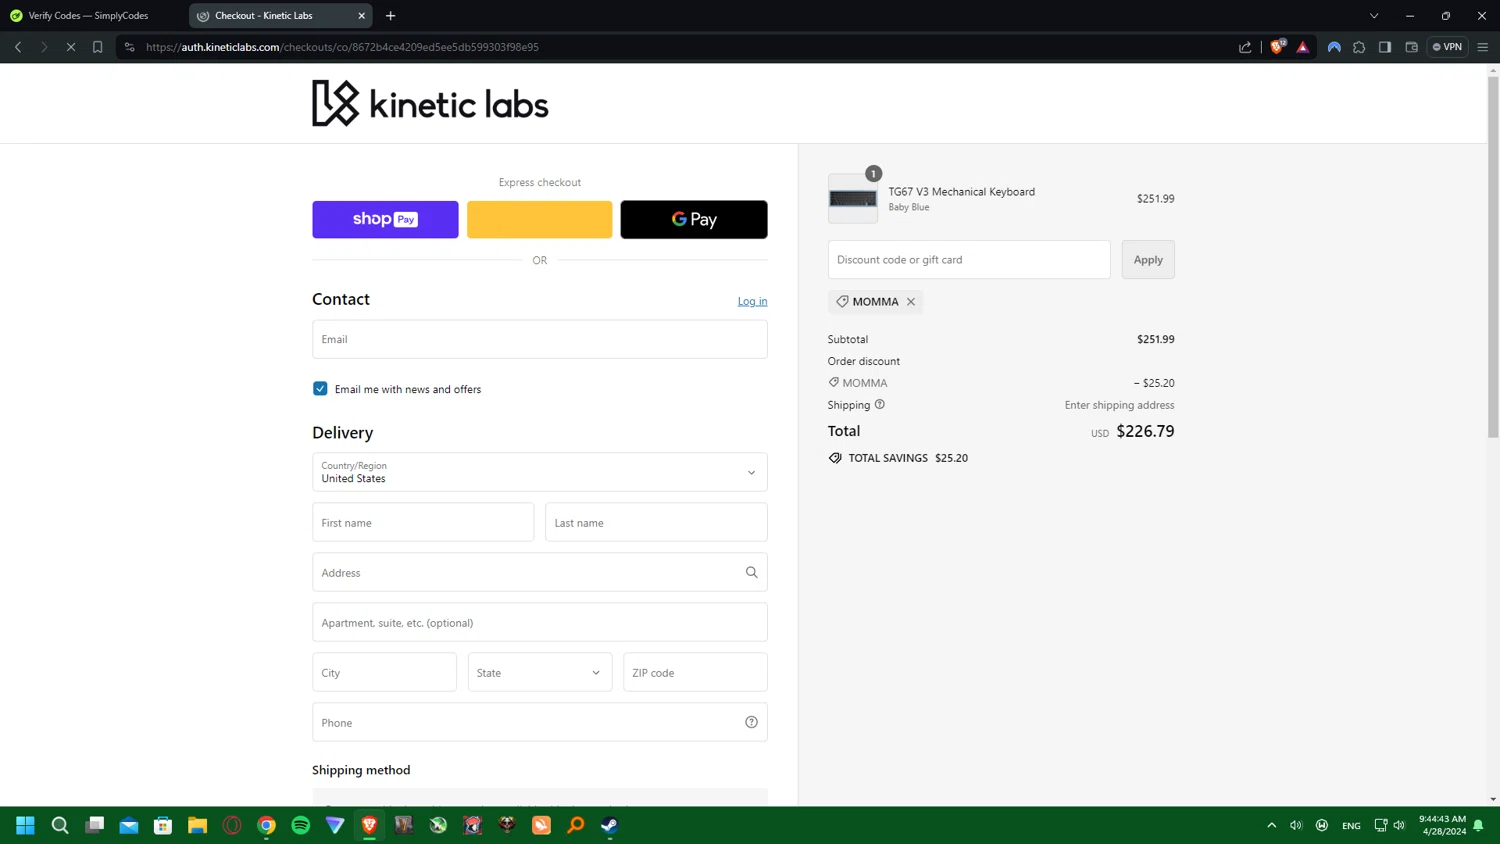Open the tab search dropdown arrow
This screenshot has height=844, width=1500.
pos(1374,15)
